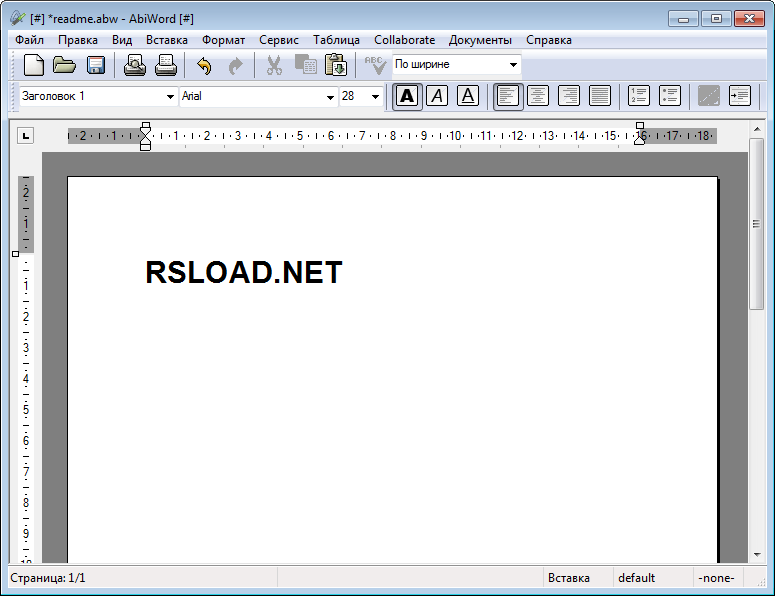The width and height of the screenshot is (775, 596).
Task: Save the document with the floppy disk icon
Action: [x=96, y=65]
